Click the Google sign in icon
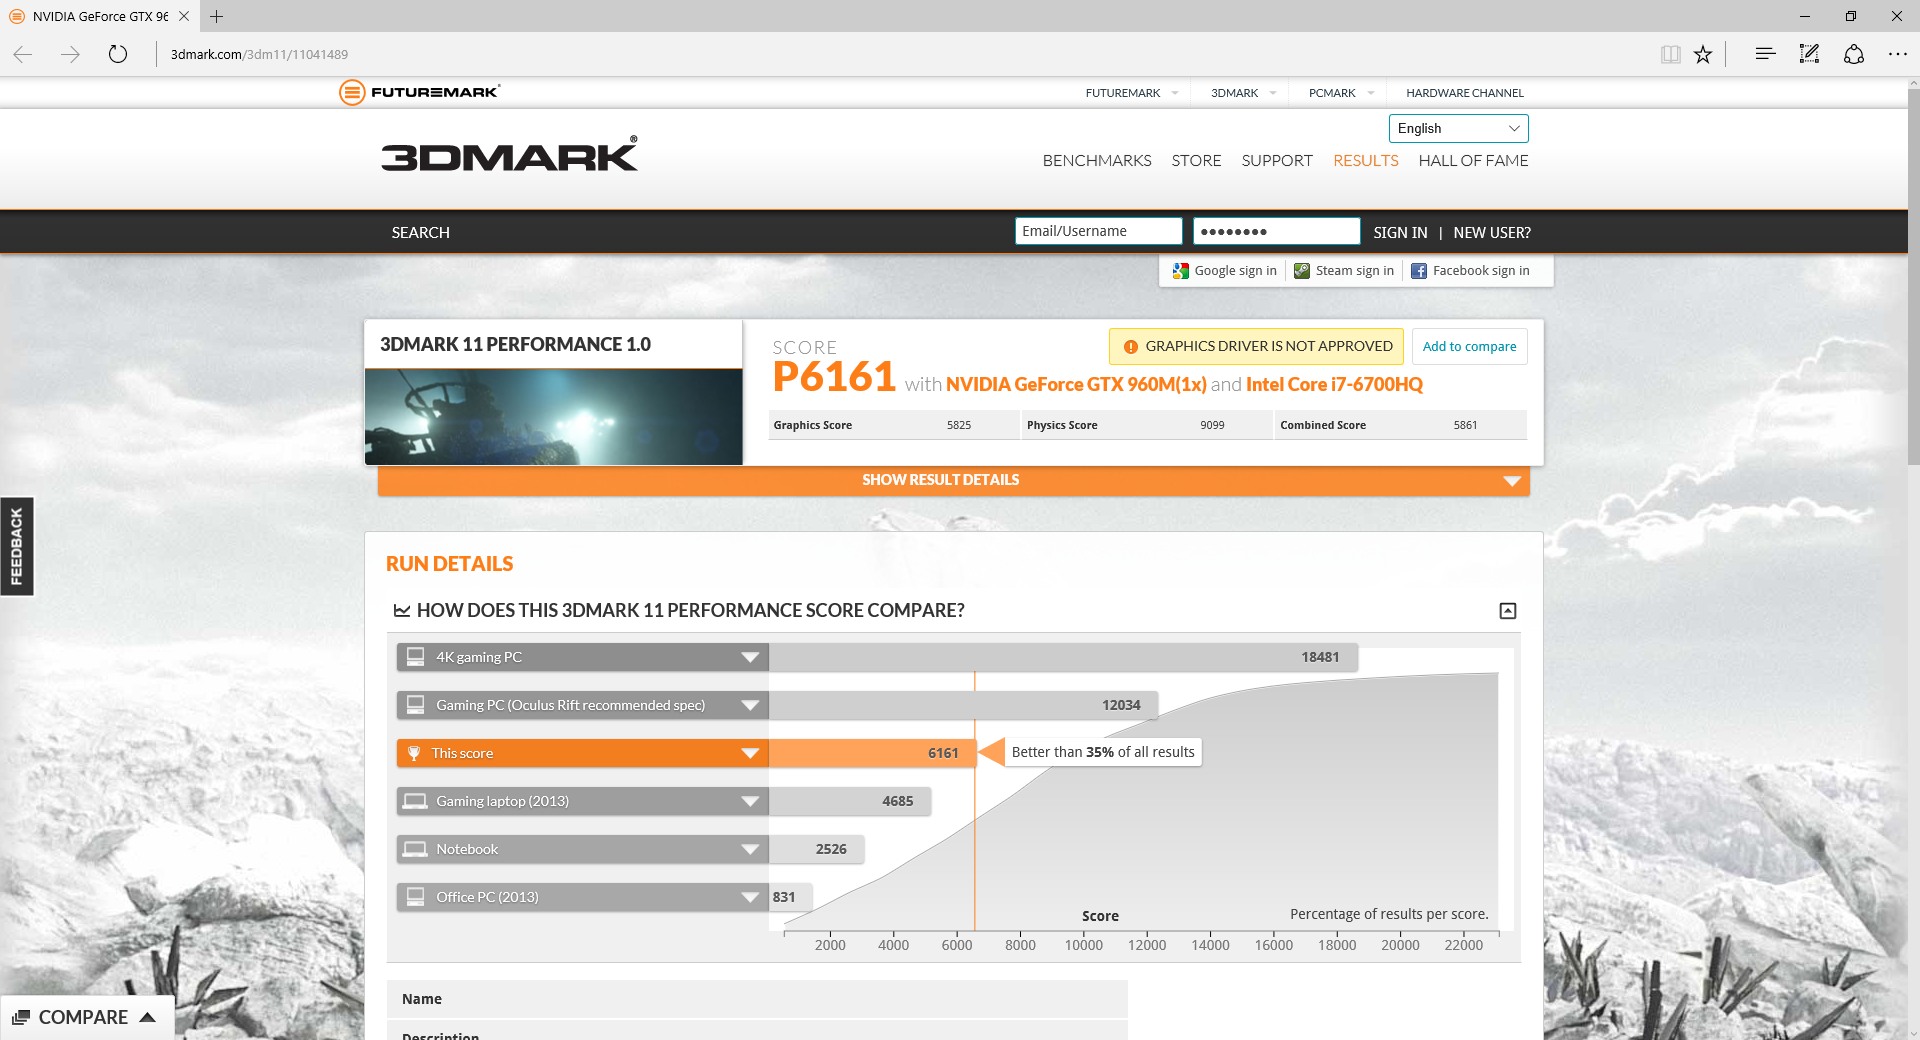1920x1040 pixels. [x=1181, y=271]
